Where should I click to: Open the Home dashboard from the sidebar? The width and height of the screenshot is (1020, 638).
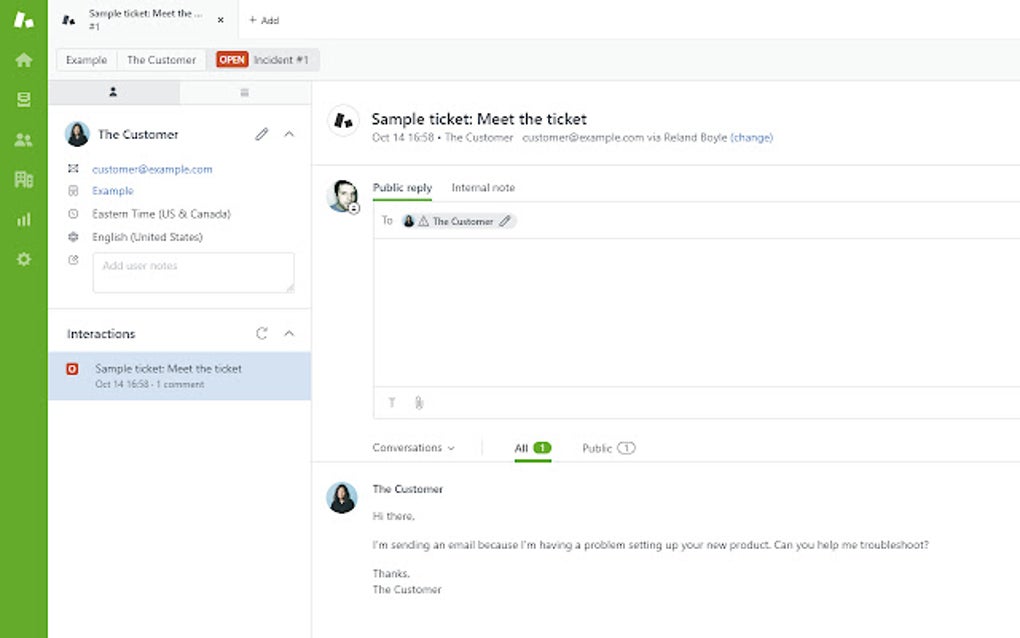click(24, 59)
